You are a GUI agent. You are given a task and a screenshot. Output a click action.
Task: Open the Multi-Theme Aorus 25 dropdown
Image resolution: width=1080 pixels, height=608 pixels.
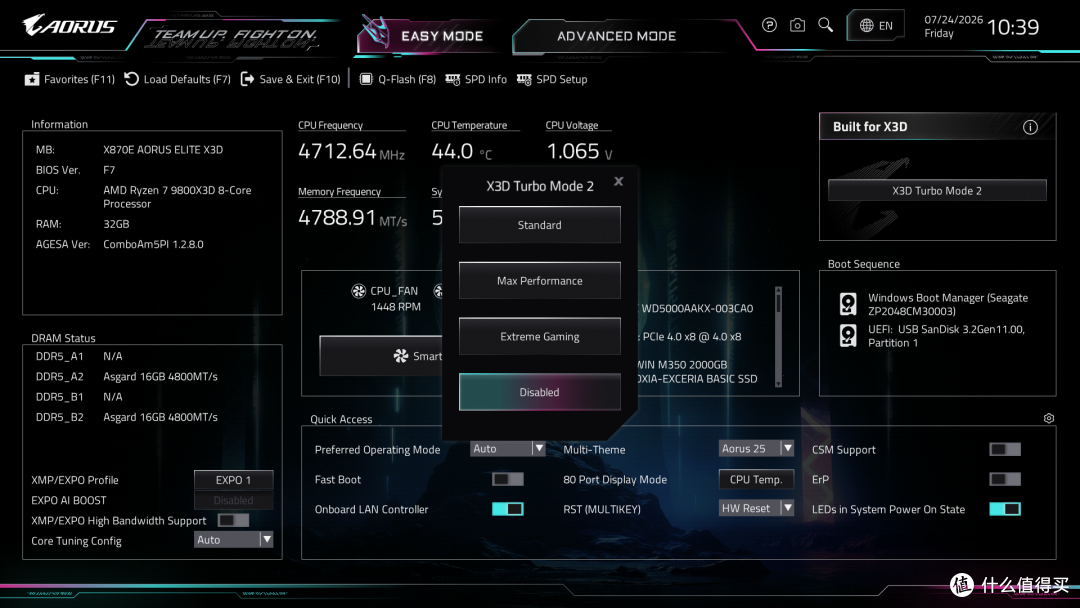tap(756, 448)
